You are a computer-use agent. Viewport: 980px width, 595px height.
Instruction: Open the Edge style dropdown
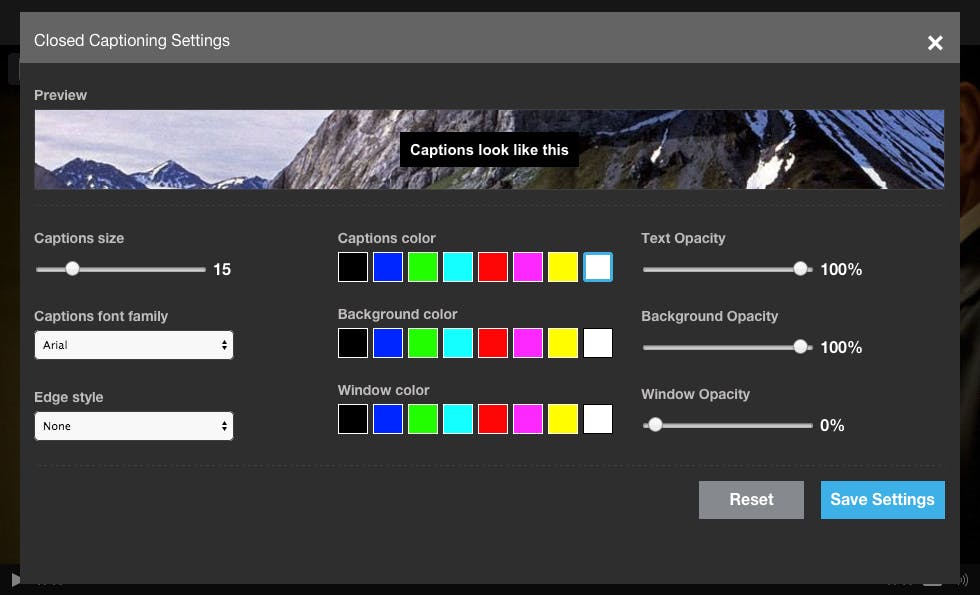coord(134,426)
